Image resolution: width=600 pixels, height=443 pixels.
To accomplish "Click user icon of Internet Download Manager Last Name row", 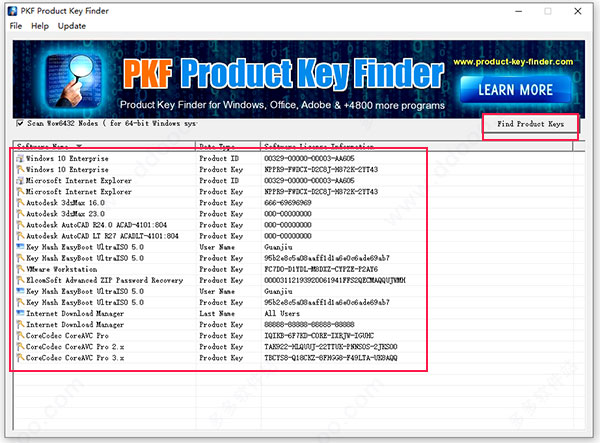I will click(x=20, y=313).
